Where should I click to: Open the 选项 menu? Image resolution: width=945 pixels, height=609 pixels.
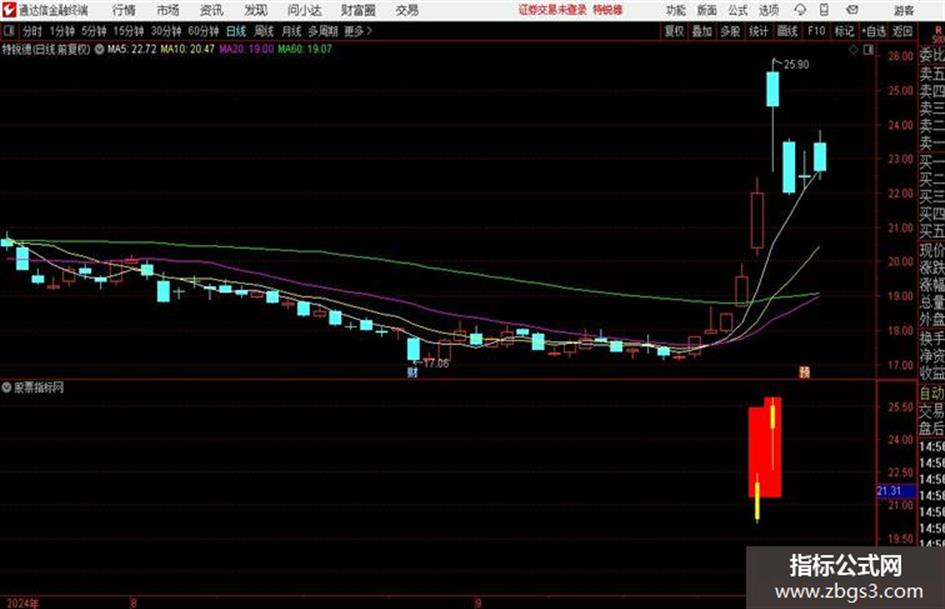tap(769, 10)
